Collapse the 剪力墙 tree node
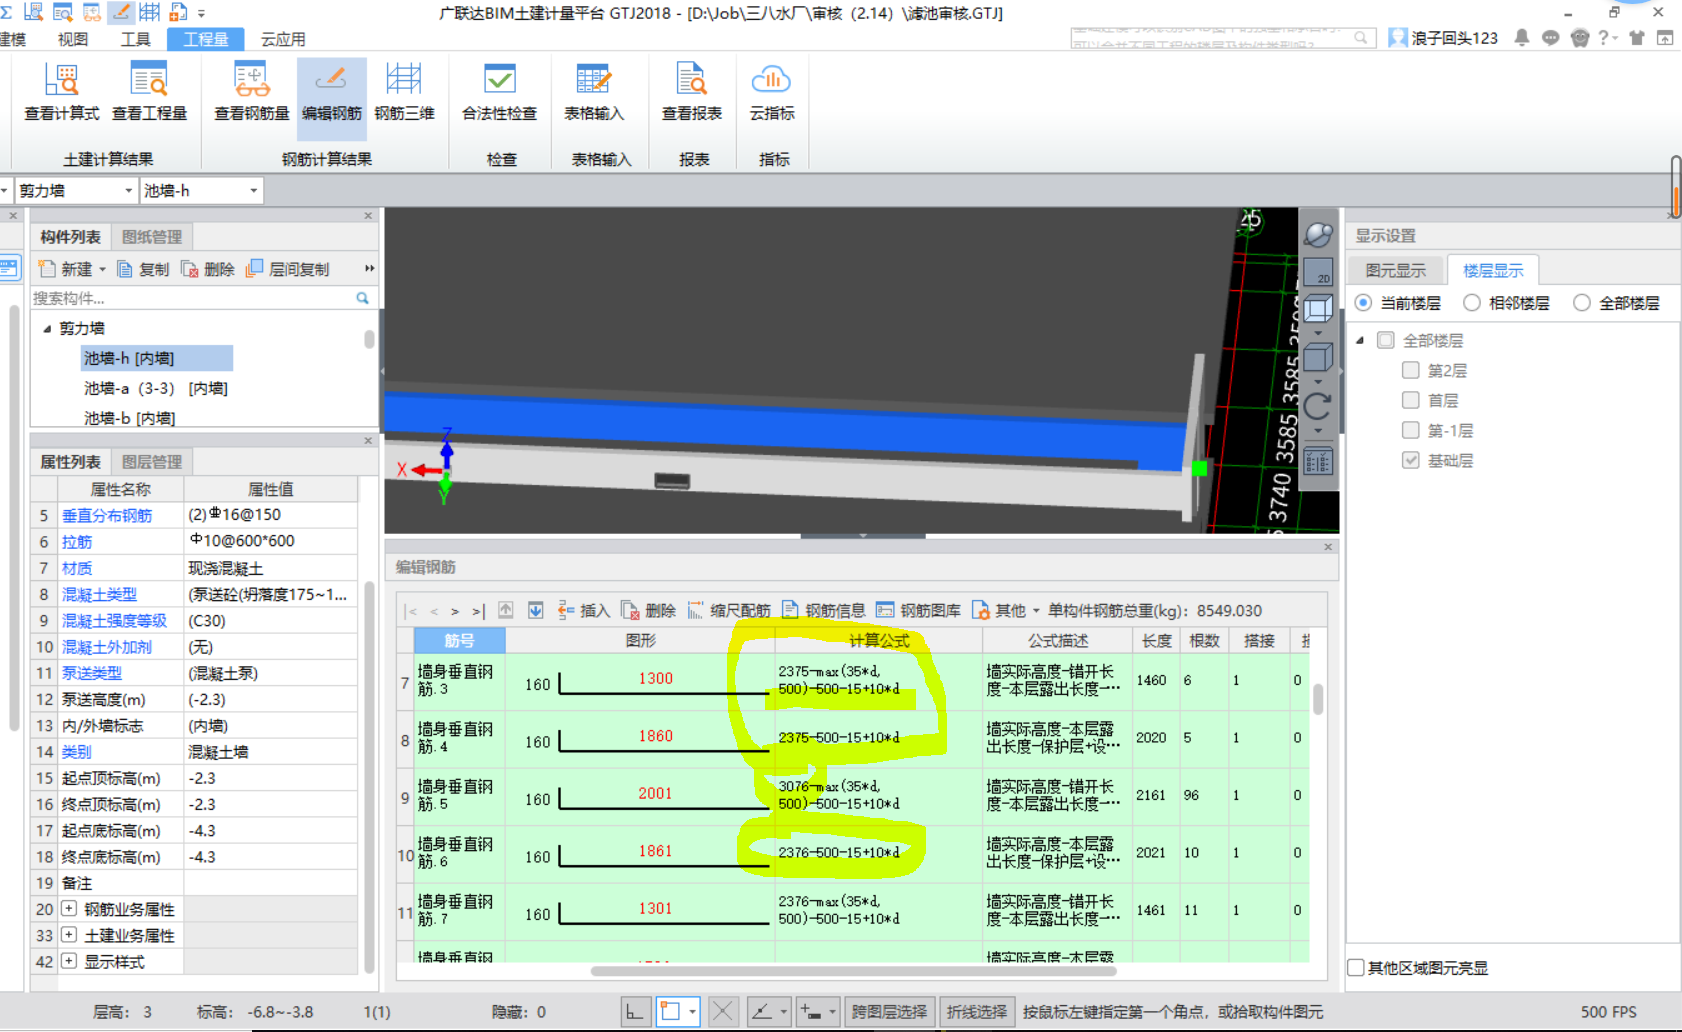 (x=47, y=328)
